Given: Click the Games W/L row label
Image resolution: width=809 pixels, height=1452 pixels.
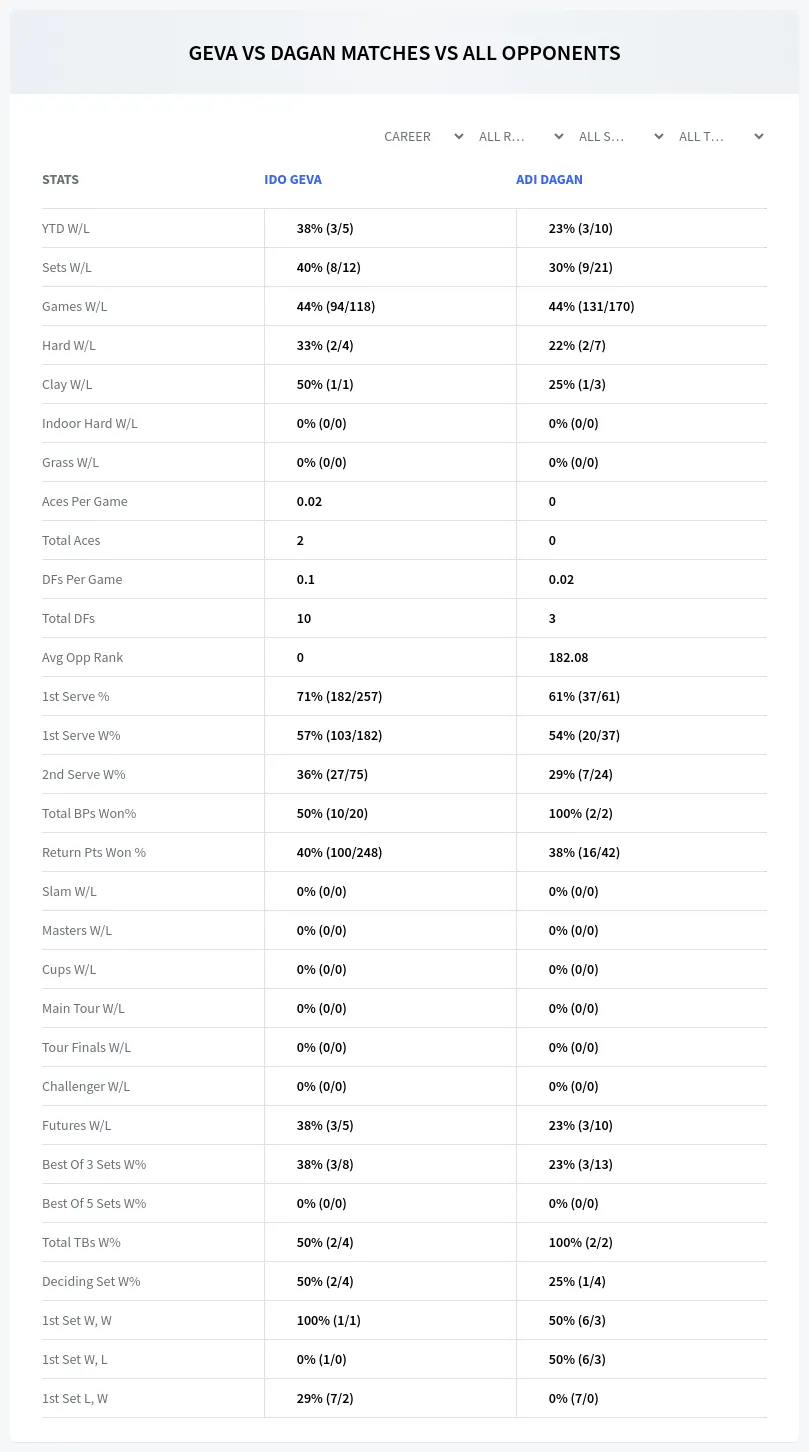Looking at the screenshot, I should point(74,306).
